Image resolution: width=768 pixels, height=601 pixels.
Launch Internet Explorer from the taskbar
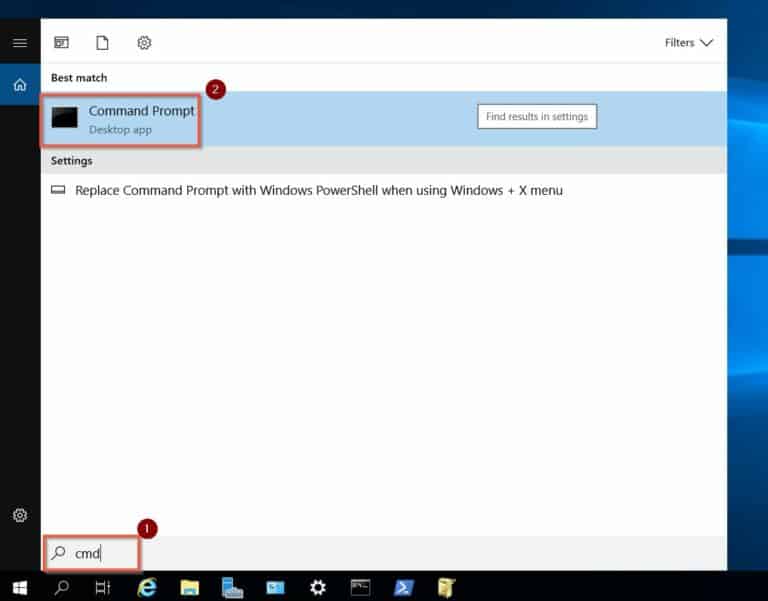tap(147, 587)
